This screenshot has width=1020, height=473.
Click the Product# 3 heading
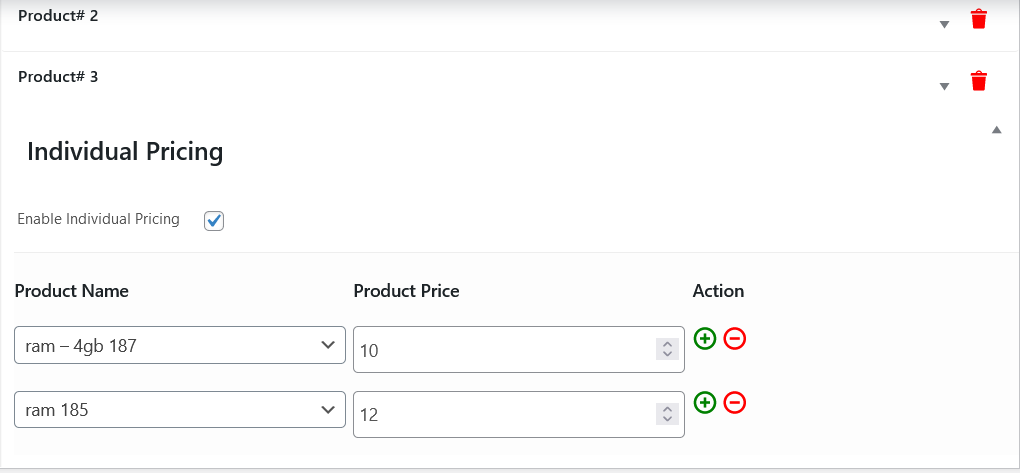[x=58, y=76]
